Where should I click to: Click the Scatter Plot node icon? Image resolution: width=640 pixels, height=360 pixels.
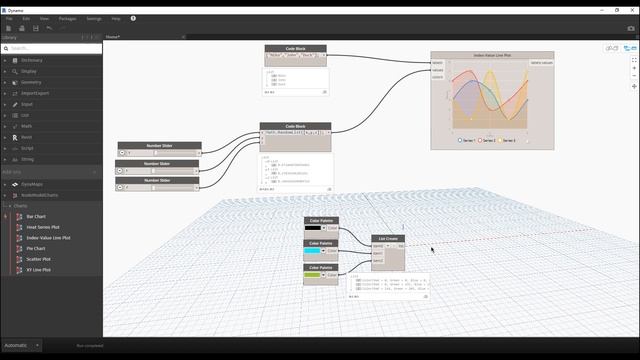(x=19, y=259)
